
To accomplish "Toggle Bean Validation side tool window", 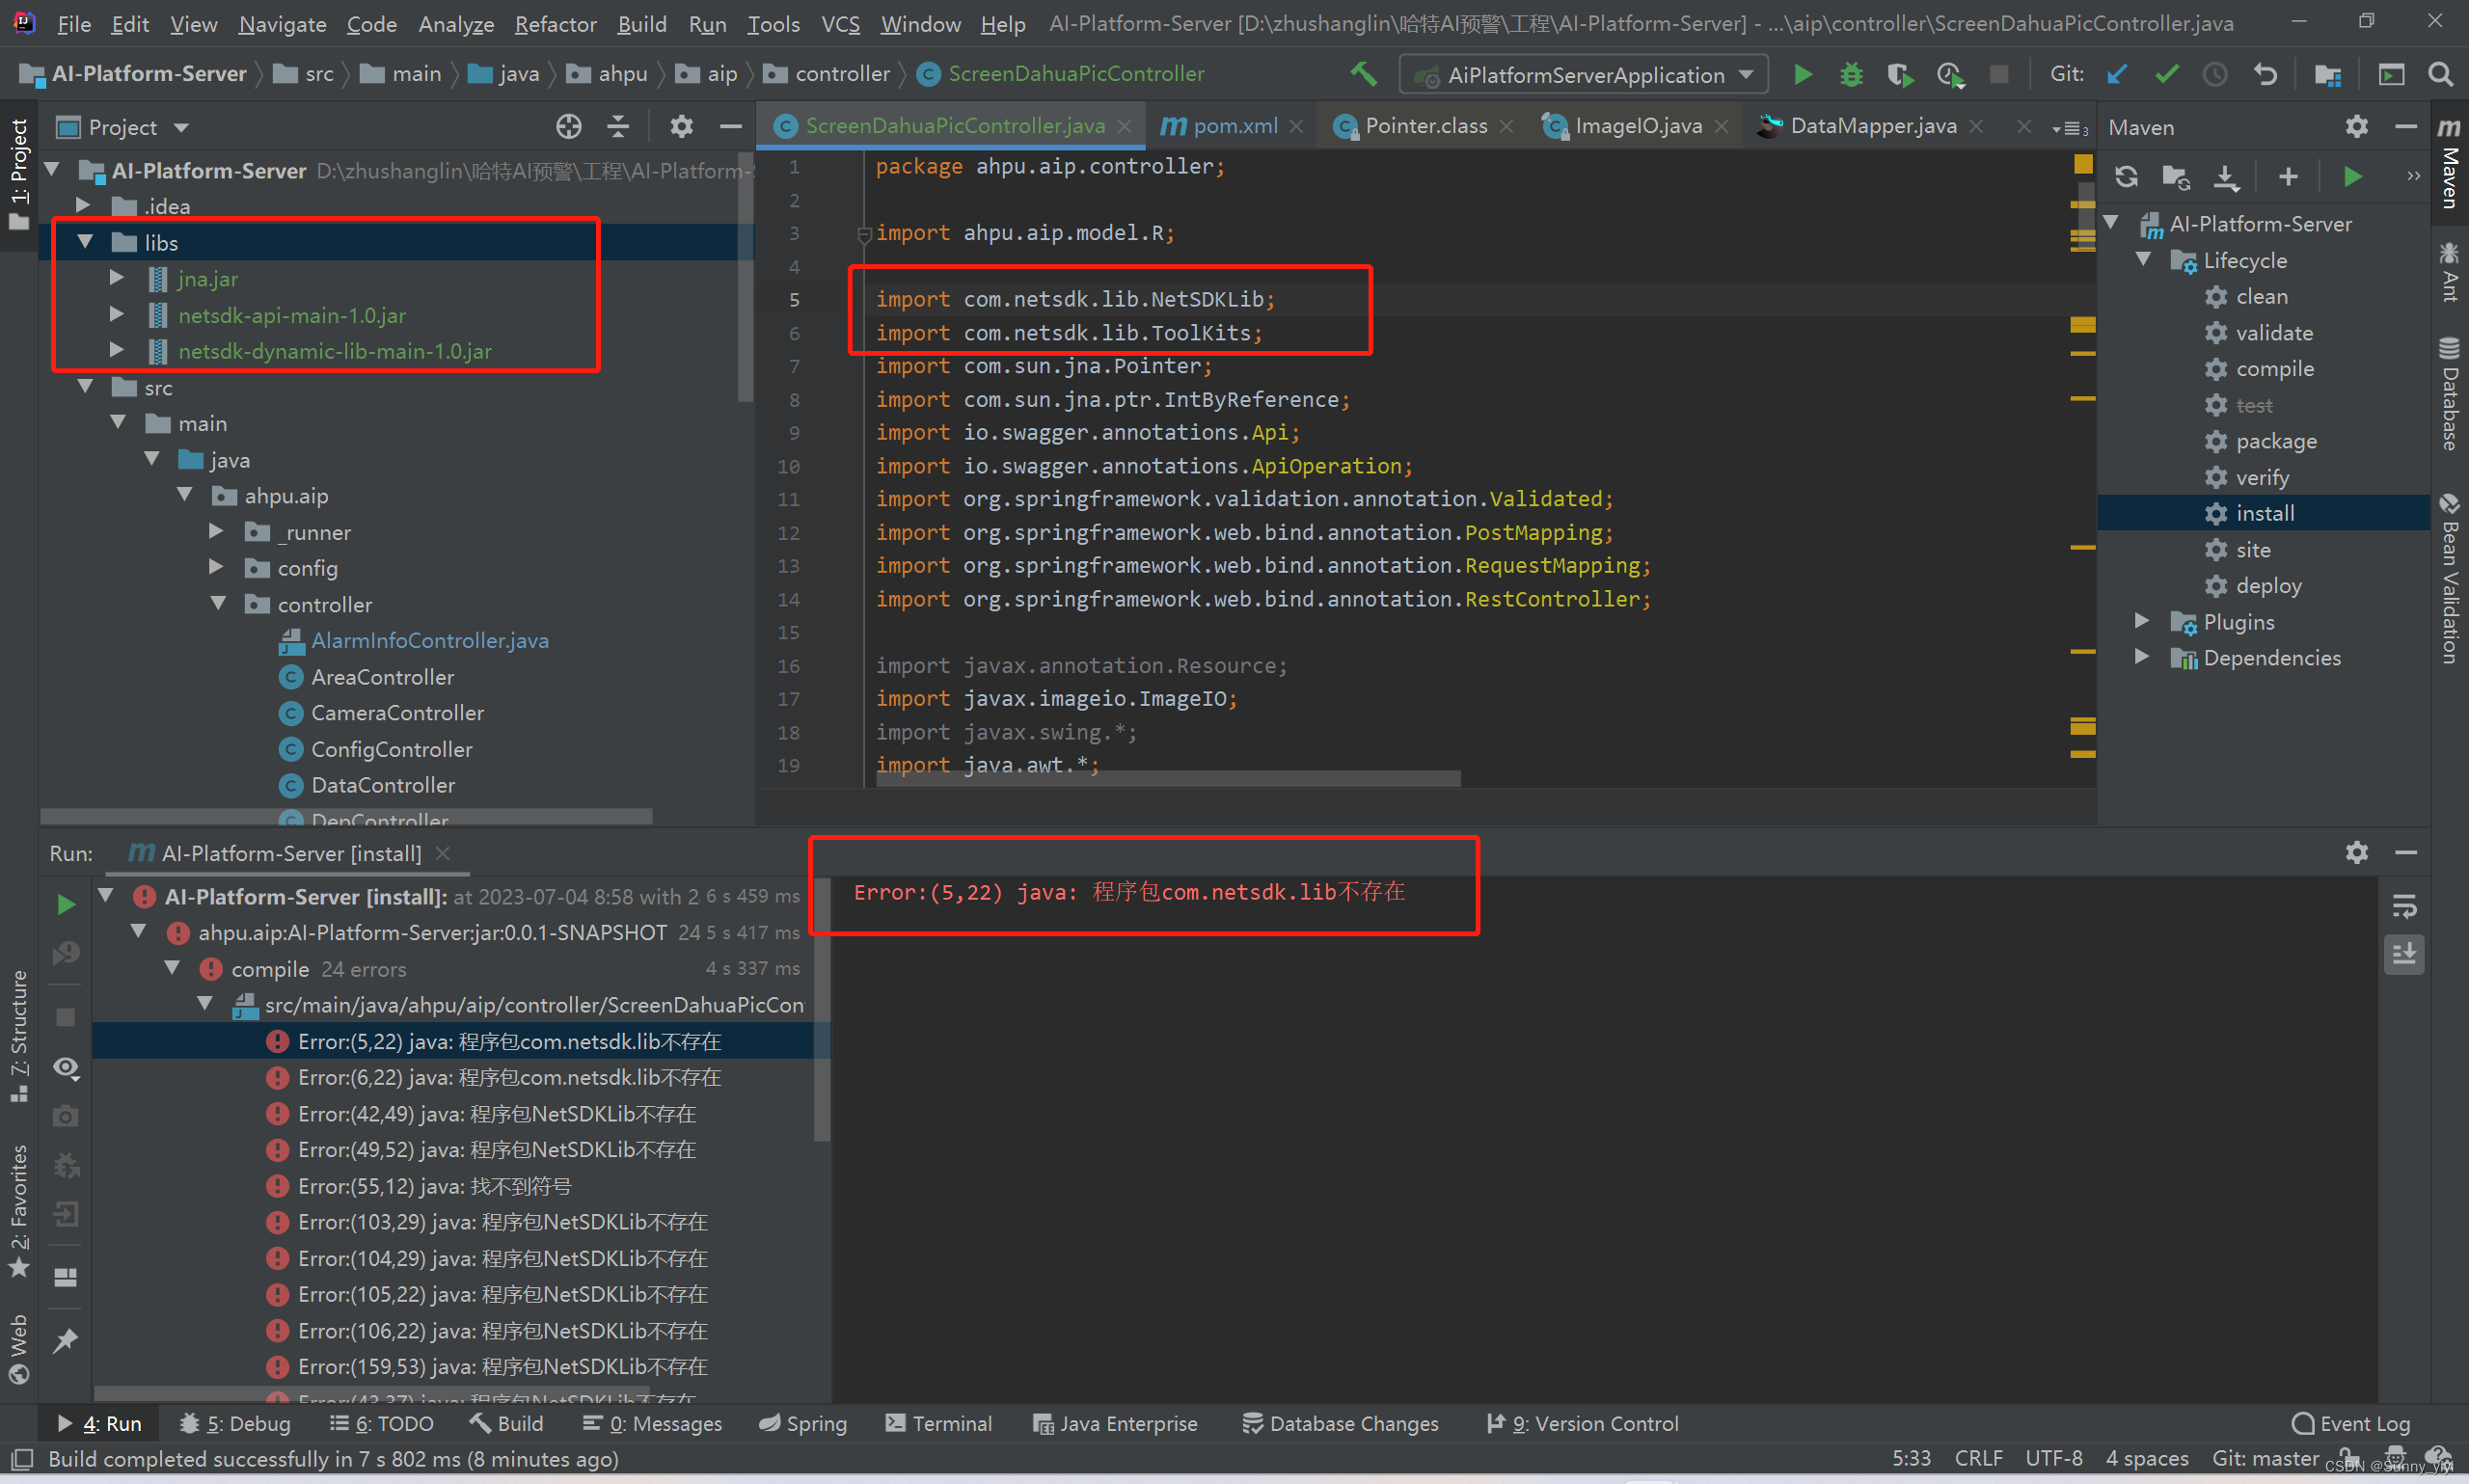I will (x=2449, y=578).
